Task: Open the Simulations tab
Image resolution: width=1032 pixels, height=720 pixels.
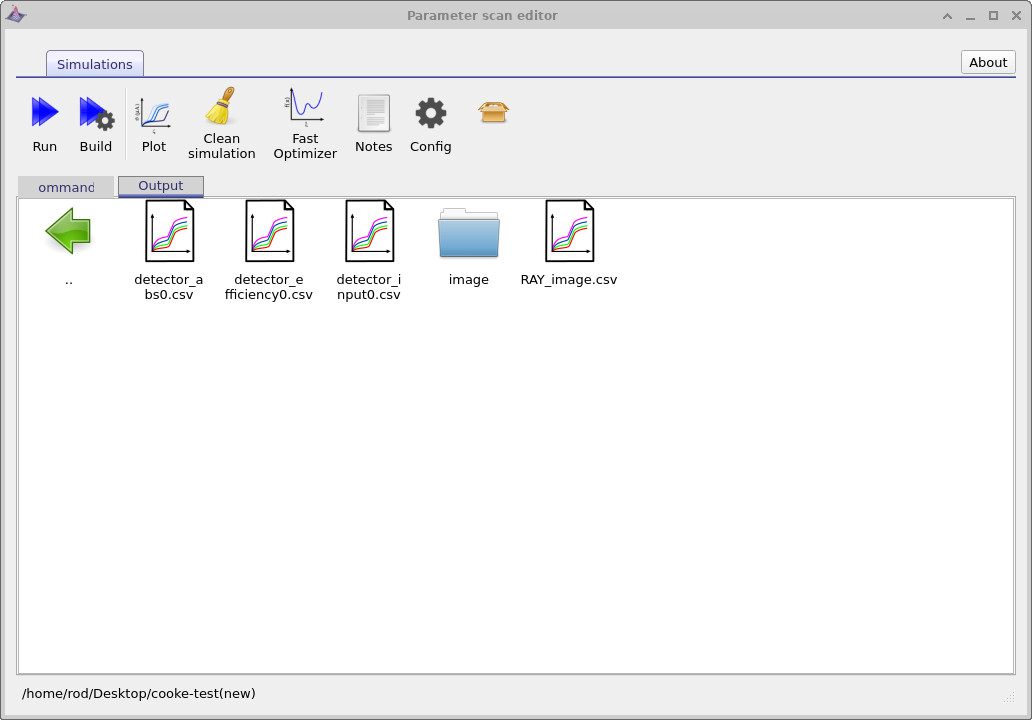Action: click(x=94, y=63)
